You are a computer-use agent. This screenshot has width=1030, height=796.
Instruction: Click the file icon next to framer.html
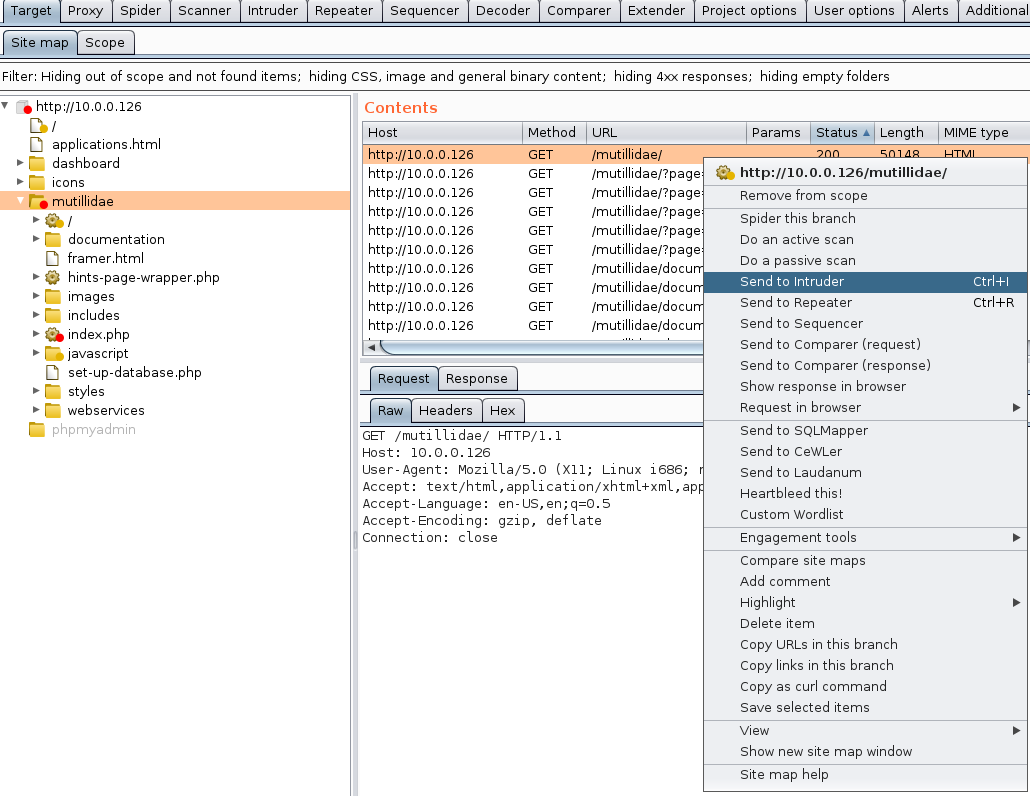point(53,259)
